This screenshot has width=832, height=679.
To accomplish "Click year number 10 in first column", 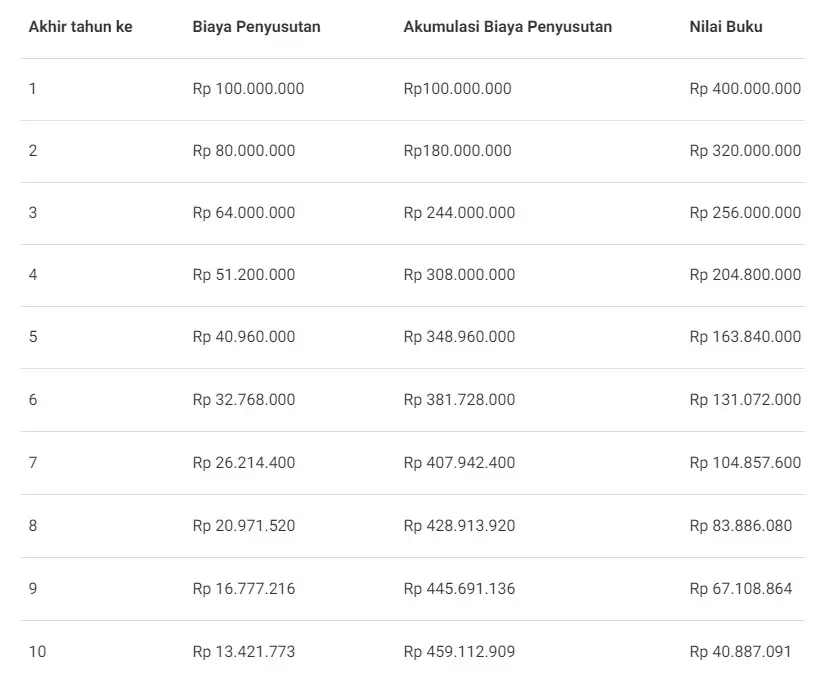I will click(37, 652).
